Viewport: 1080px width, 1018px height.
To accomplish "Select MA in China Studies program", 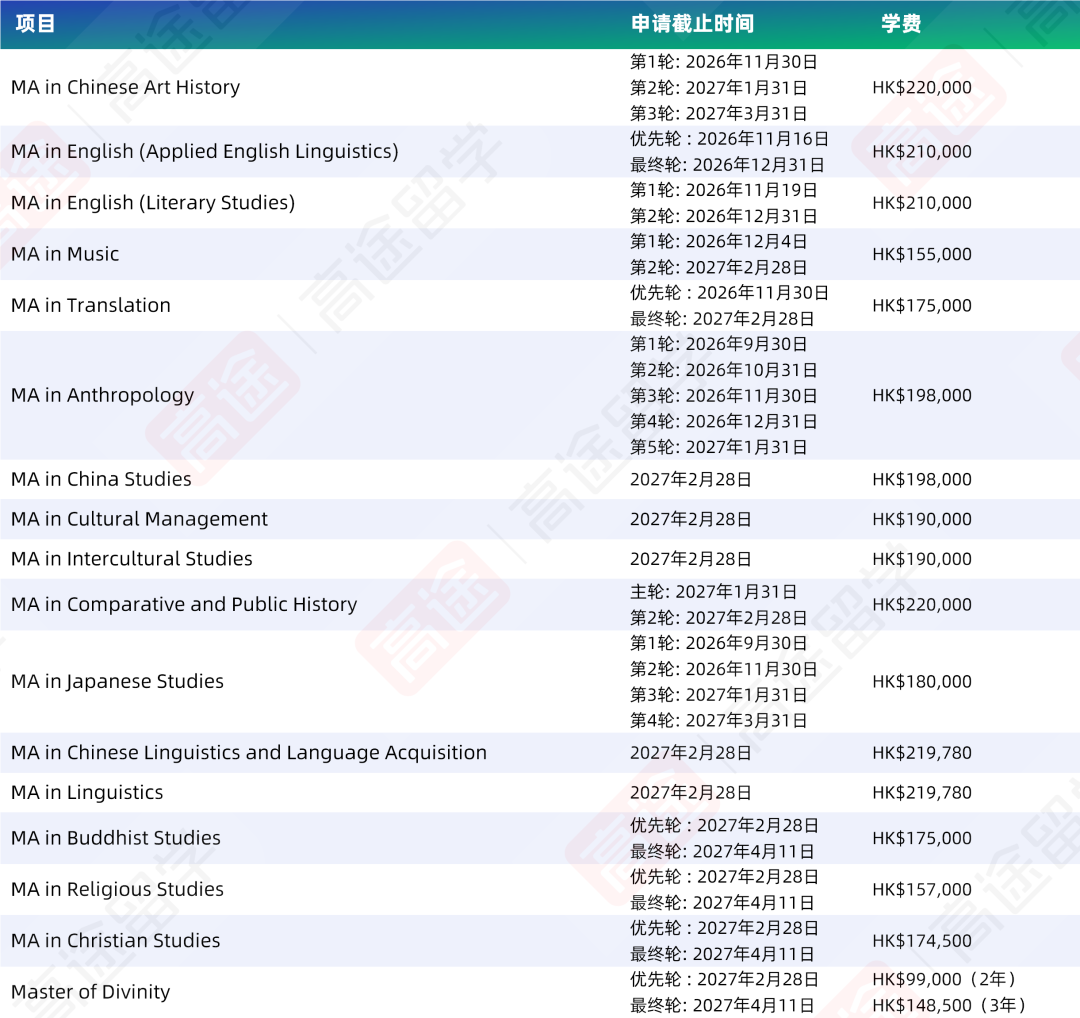I will (101, 479).
